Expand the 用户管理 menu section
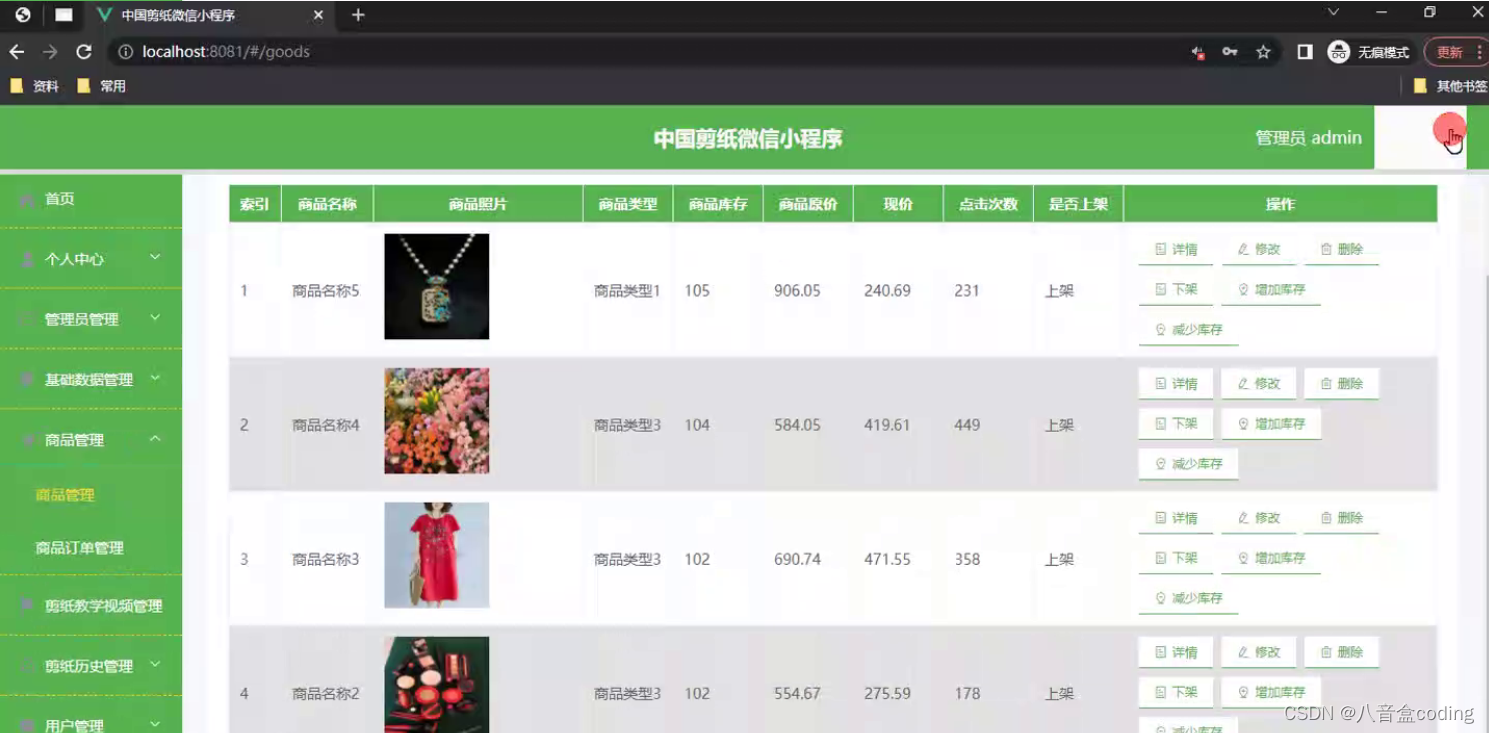 pyautogui.click(x=74, y=723)
